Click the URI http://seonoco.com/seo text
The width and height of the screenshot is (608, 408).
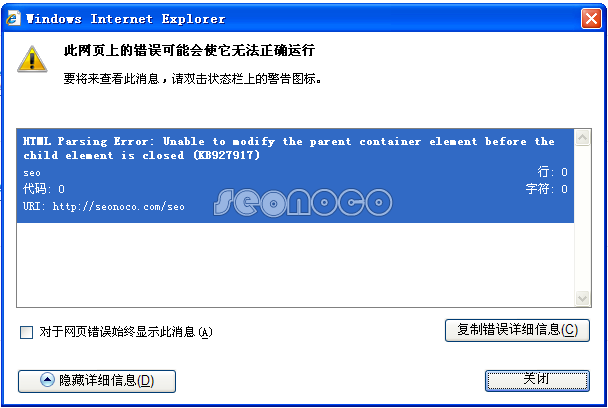[104, 206]
